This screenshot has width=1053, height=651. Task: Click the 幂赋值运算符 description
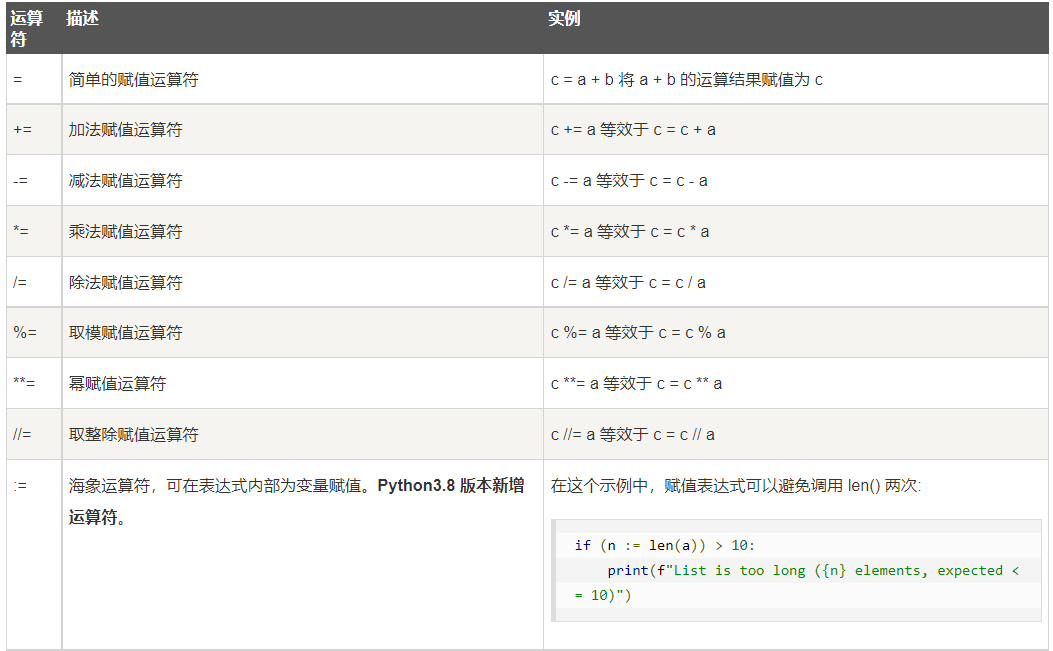(117, 384)
